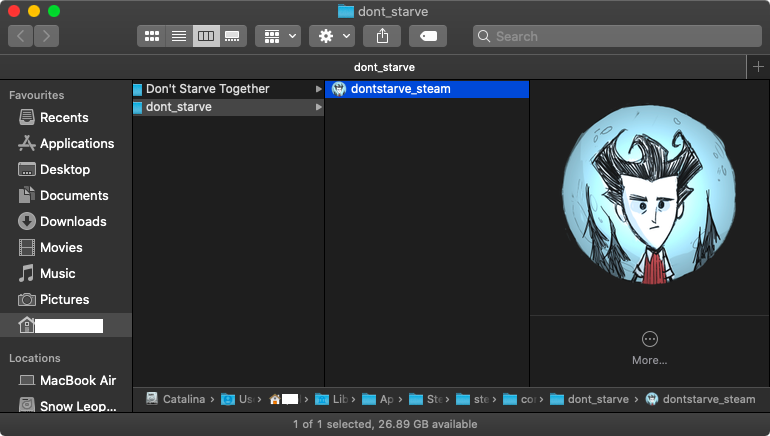Image resolution: width=770 pixels, height=436 pixels.
Task: Click the Wilson preview image
Action: (649, 194)
